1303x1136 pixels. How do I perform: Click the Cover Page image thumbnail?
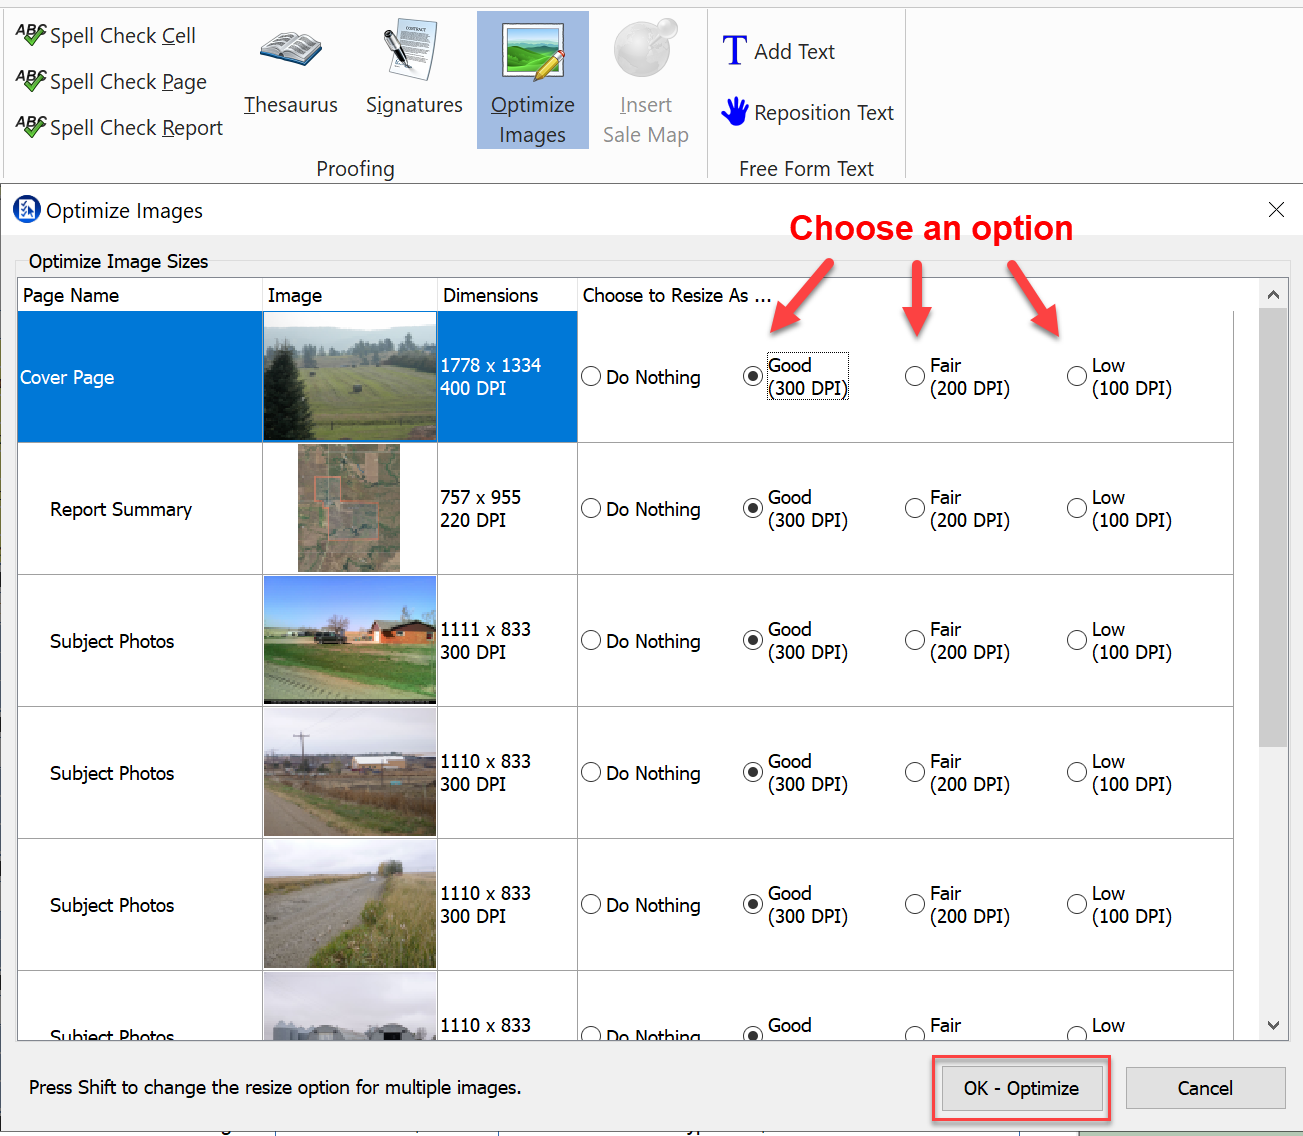tap(349, 377)
